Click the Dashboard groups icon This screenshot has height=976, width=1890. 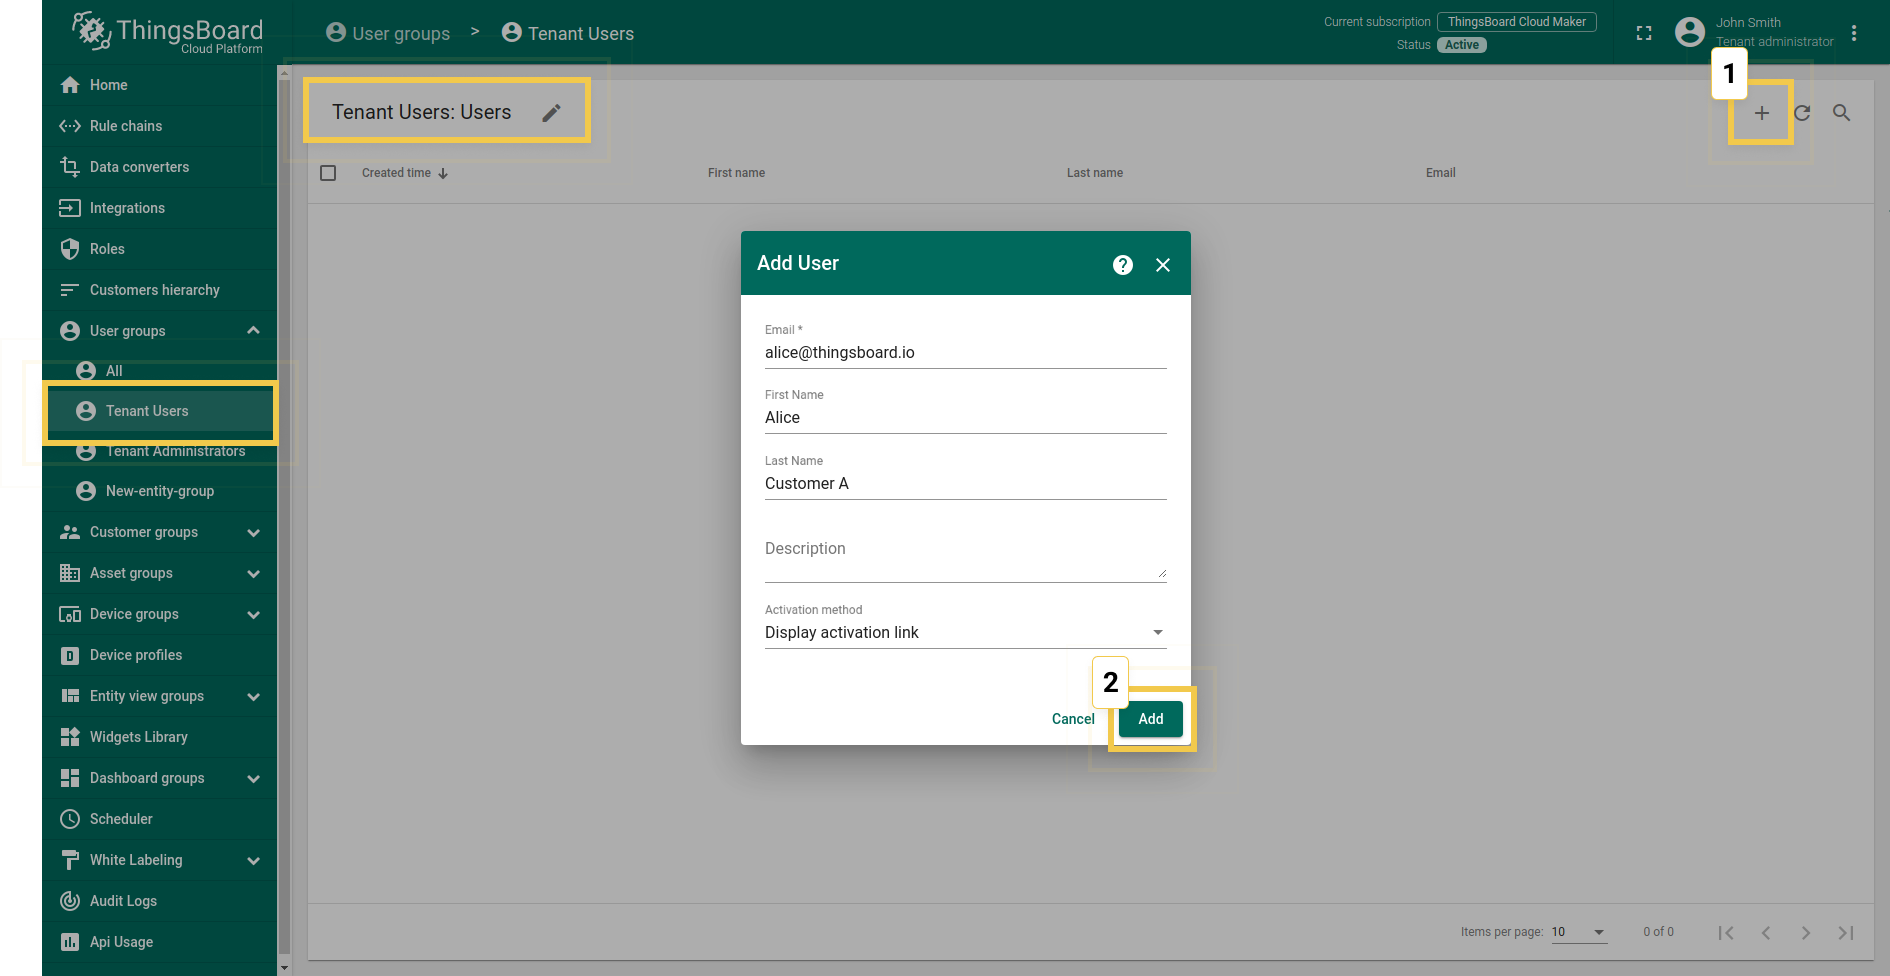70,778
